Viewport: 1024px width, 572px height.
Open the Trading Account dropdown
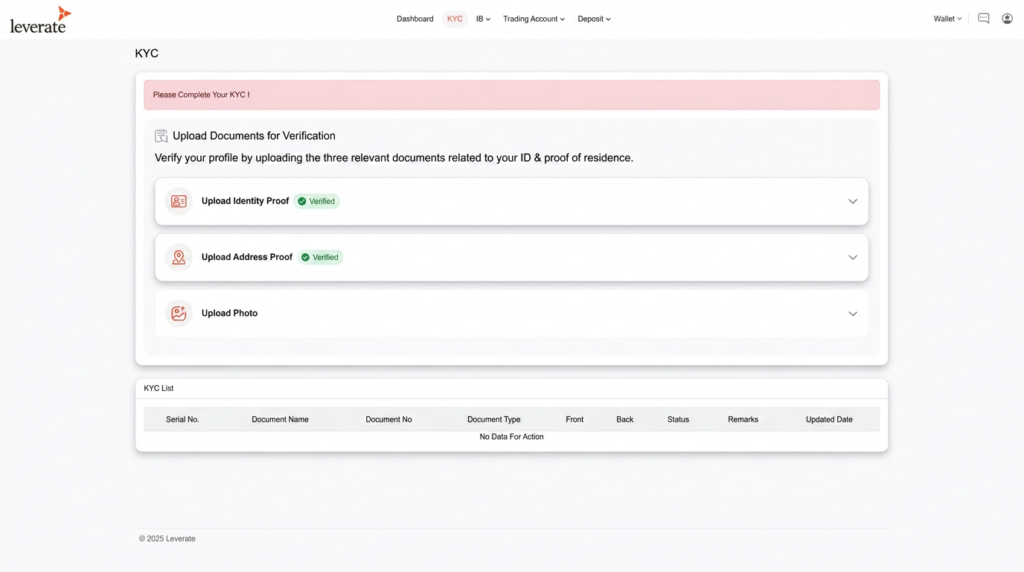click(x=534, y=19)
